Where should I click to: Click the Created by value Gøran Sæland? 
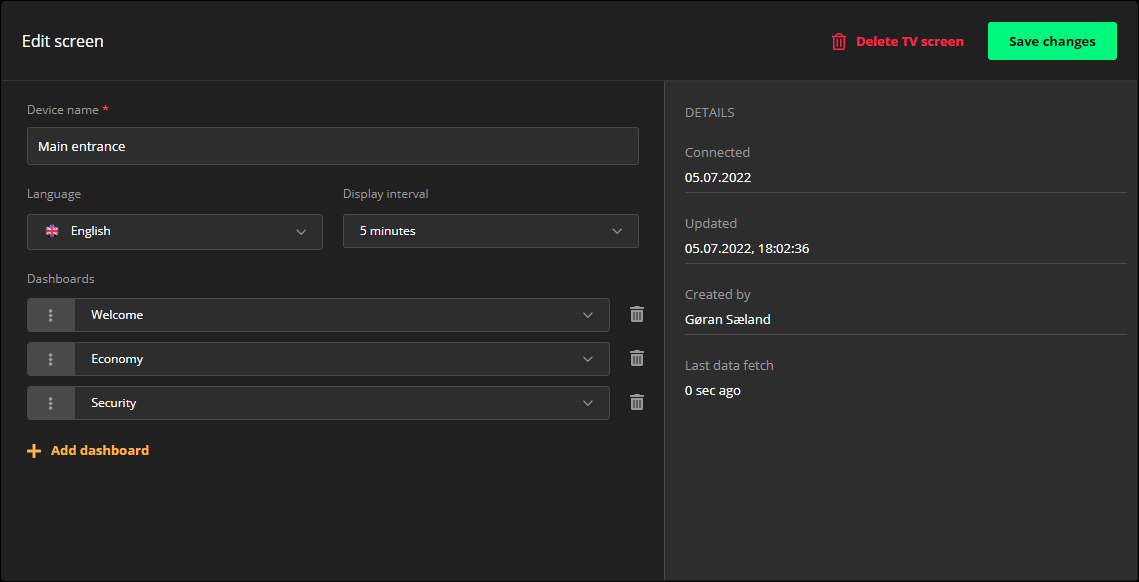click(x=728, y=320)
